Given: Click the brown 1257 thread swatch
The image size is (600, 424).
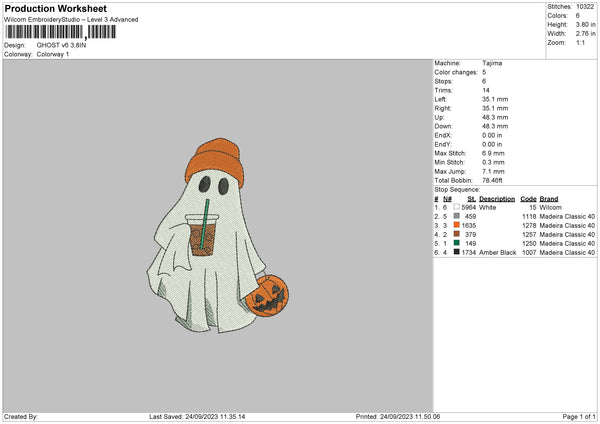Looking at the screenshot, I should click(456, 234).
